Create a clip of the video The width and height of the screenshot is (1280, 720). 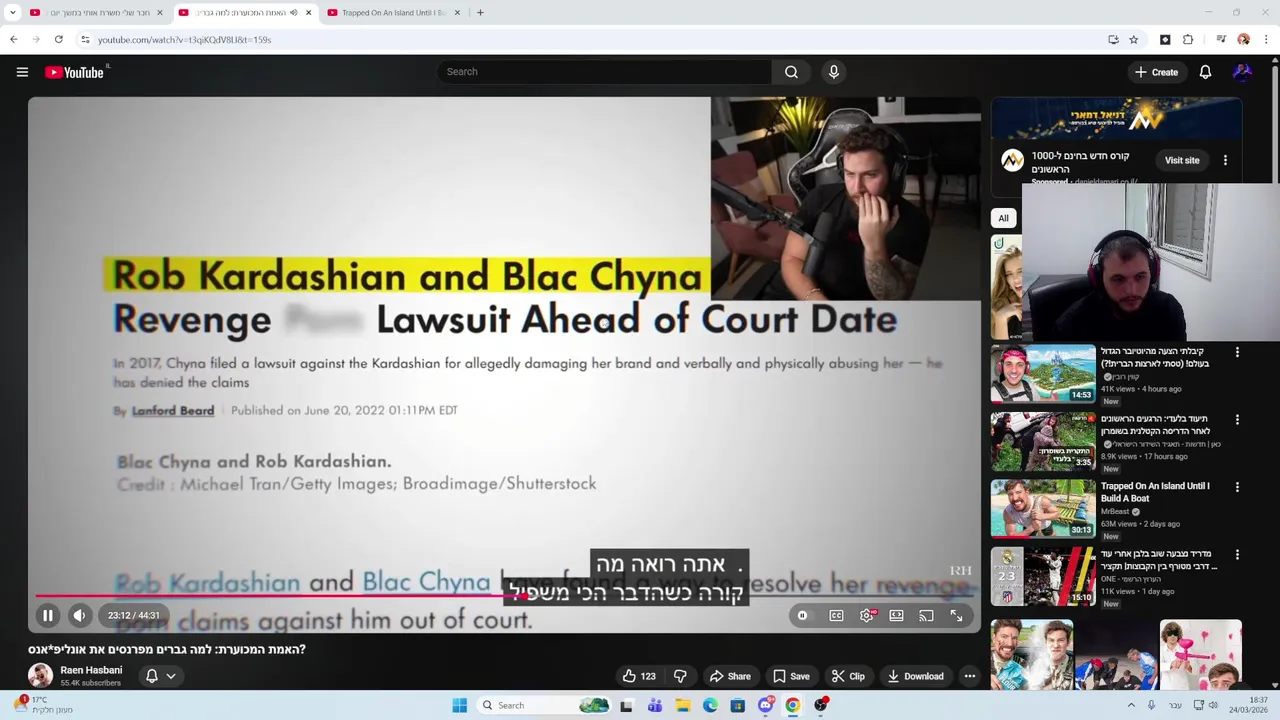pyautogui.click(x=848, y=676)
